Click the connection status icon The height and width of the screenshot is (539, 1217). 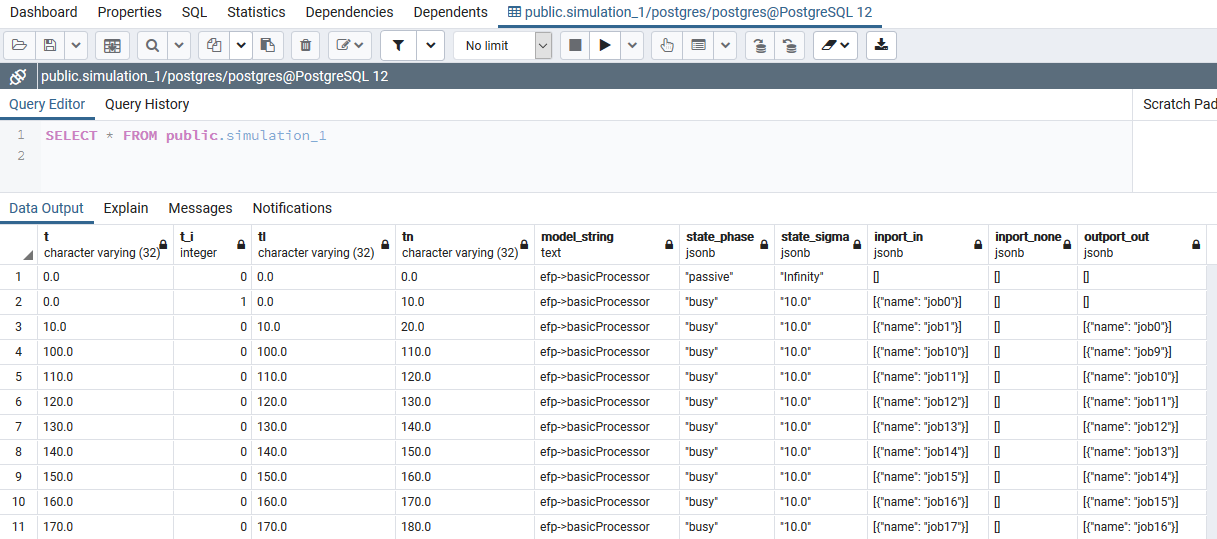point(18,76)
